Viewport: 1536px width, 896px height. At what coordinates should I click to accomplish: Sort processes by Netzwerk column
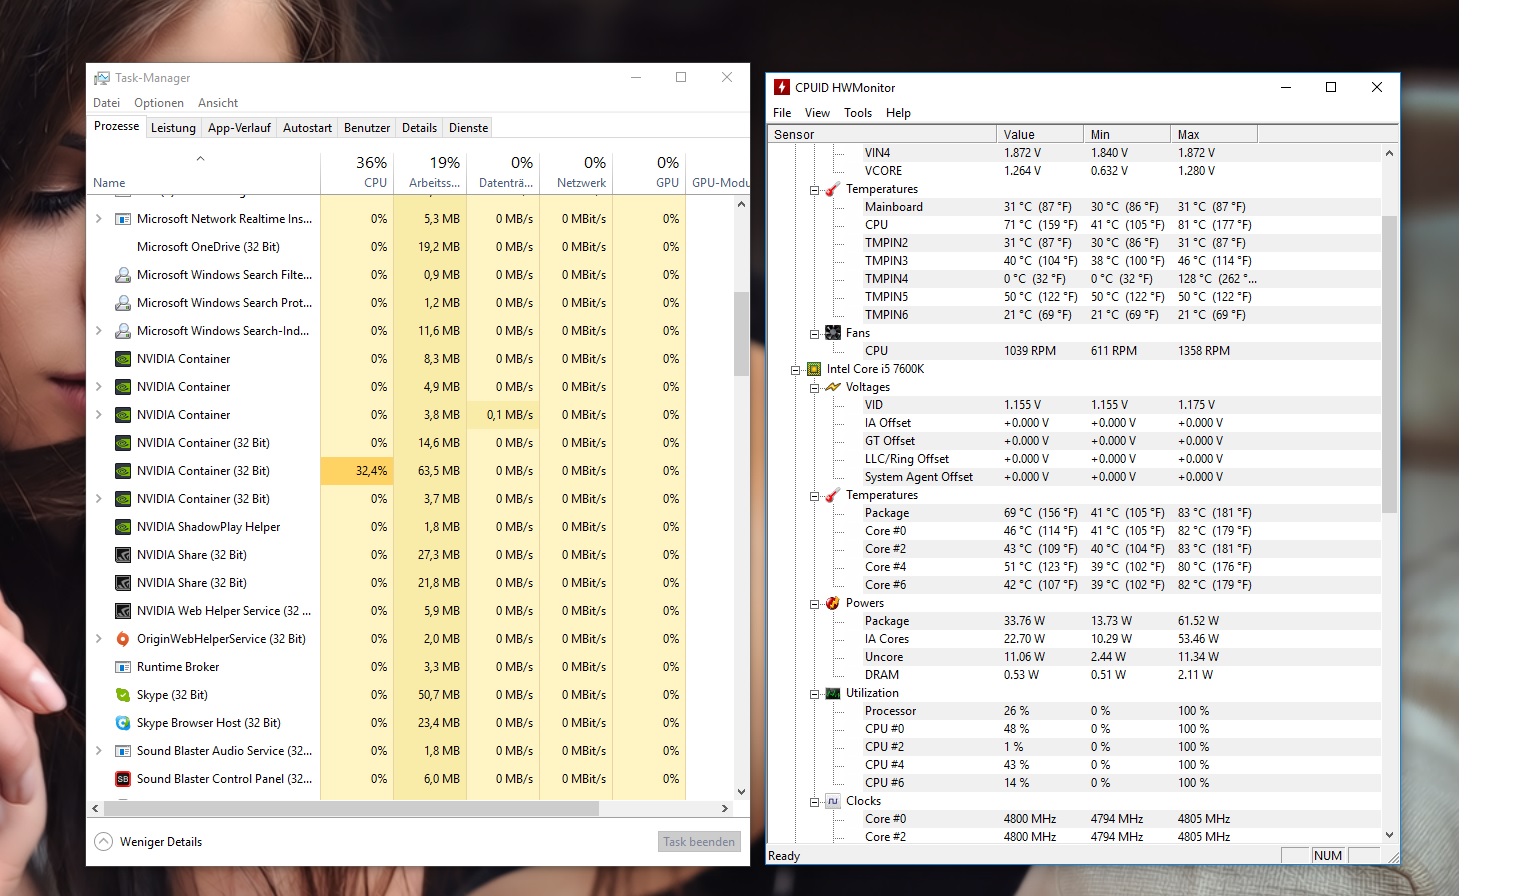pyautogui.click(x=576, y=172)
